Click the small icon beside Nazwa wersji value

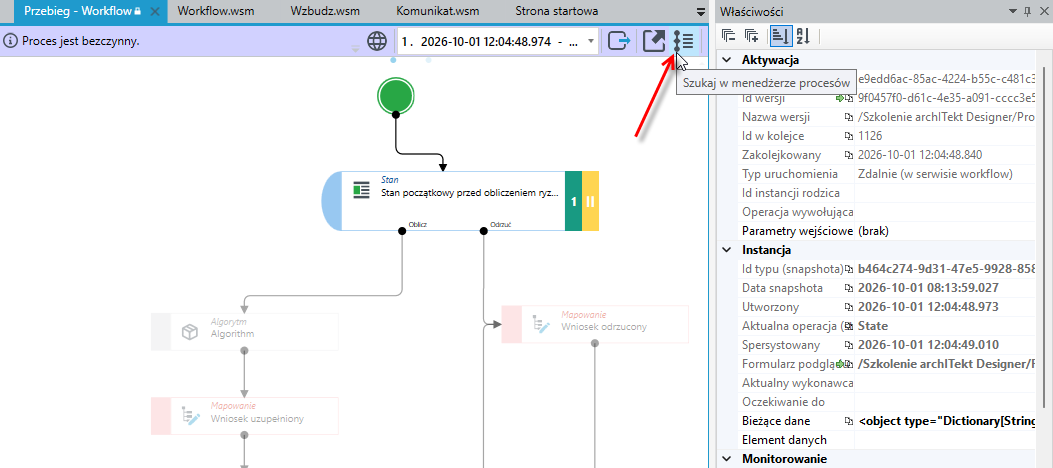coord(849,118)
